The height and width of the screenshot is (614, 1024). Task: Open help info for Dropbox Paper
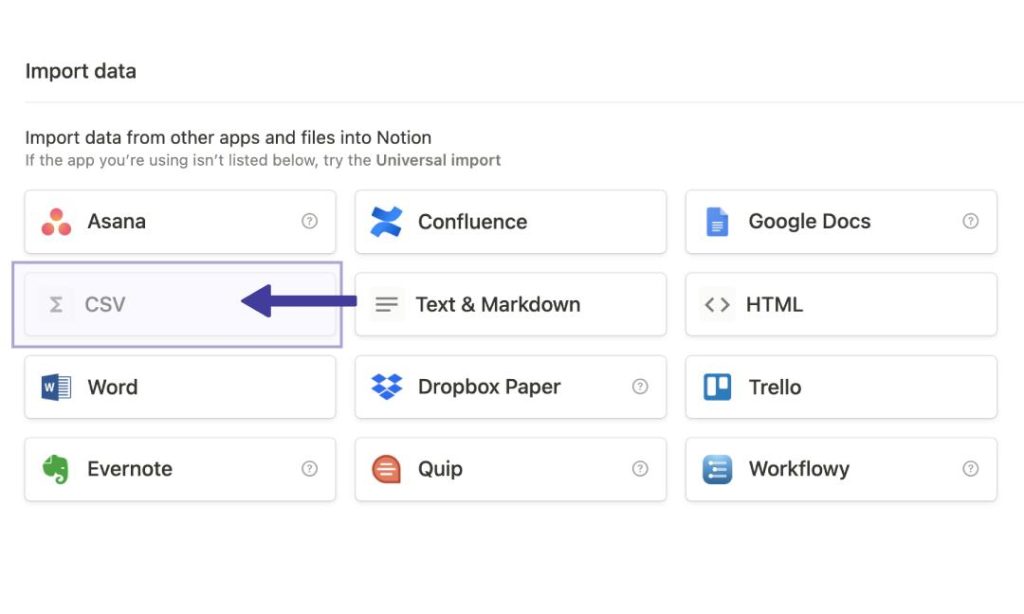(x=640, y=387)
